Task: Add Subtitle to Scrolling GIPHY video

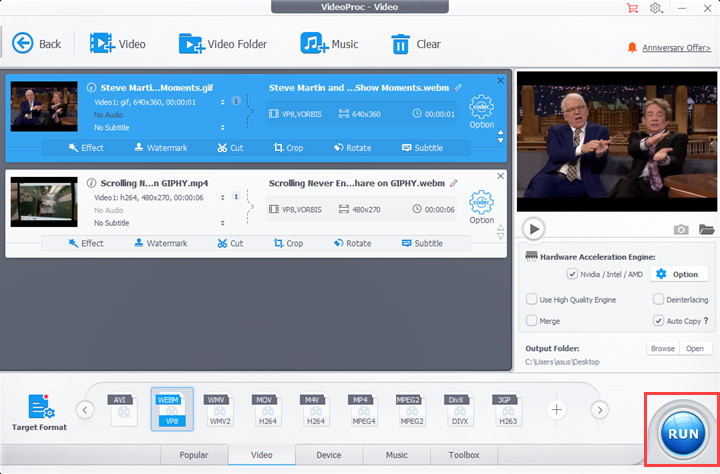Action: coord(422,243)
